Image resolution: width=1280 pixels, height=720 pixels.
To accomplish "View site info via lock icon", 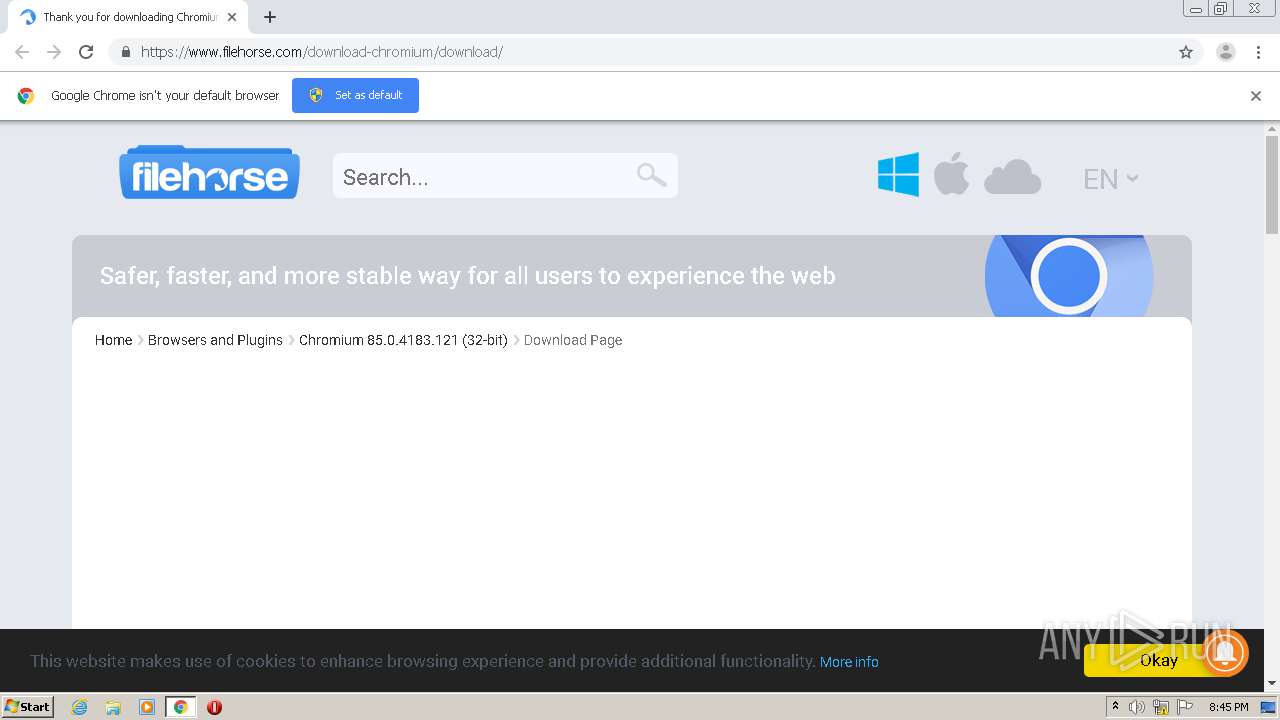I will [125, 52].
